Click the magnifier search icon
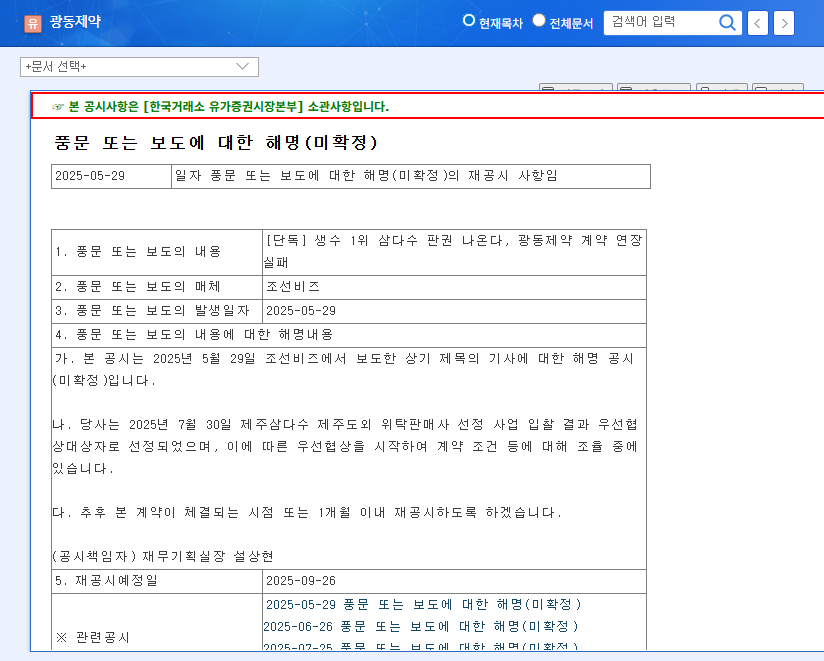Screen dimensions: 824x661 (x=727, y=23)
